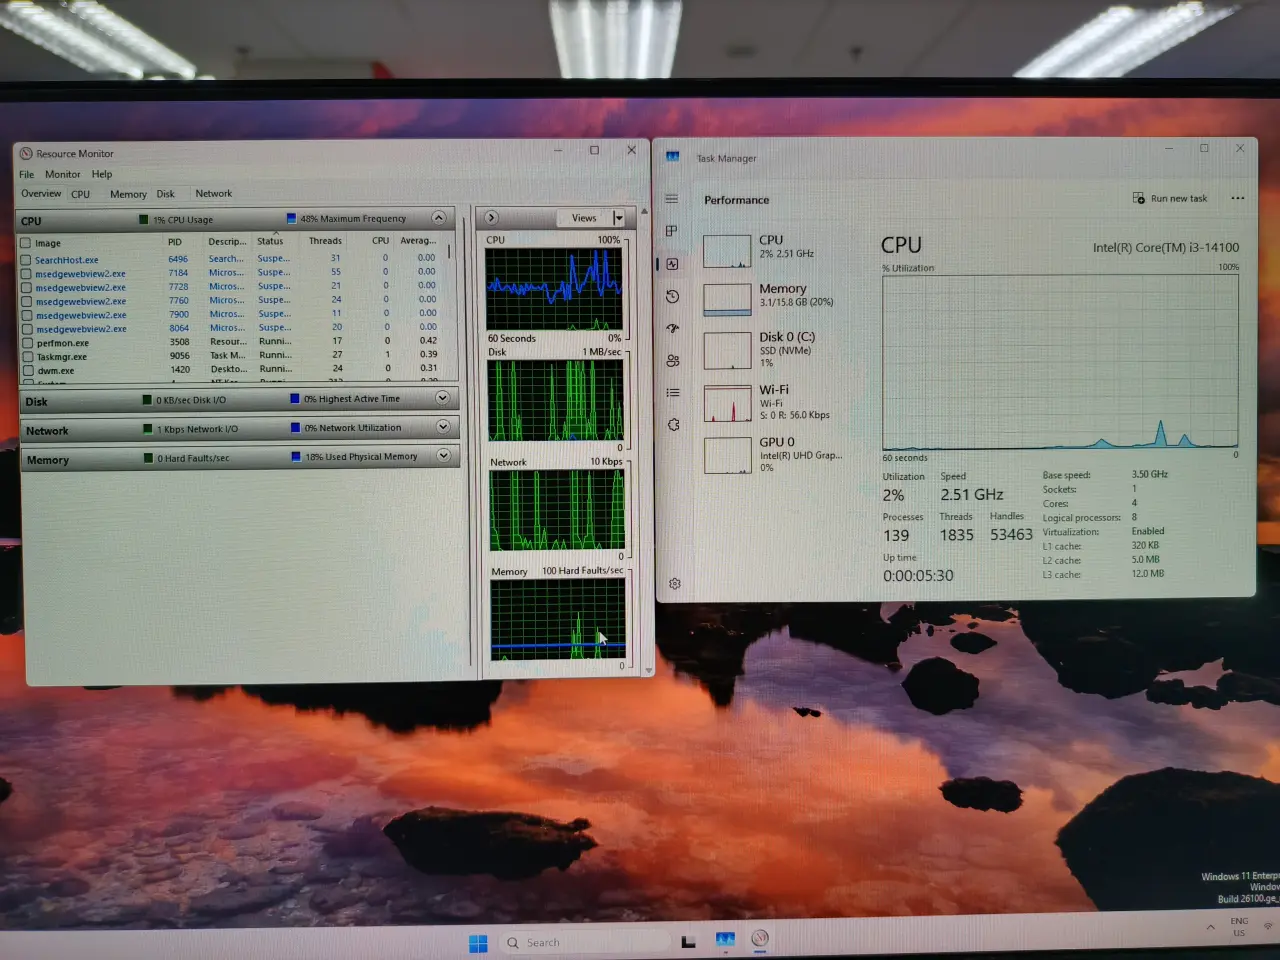Click the Resource Monitor icon on the taskbar
This screenshot has width=1280, height=960.
pos(760,938)
